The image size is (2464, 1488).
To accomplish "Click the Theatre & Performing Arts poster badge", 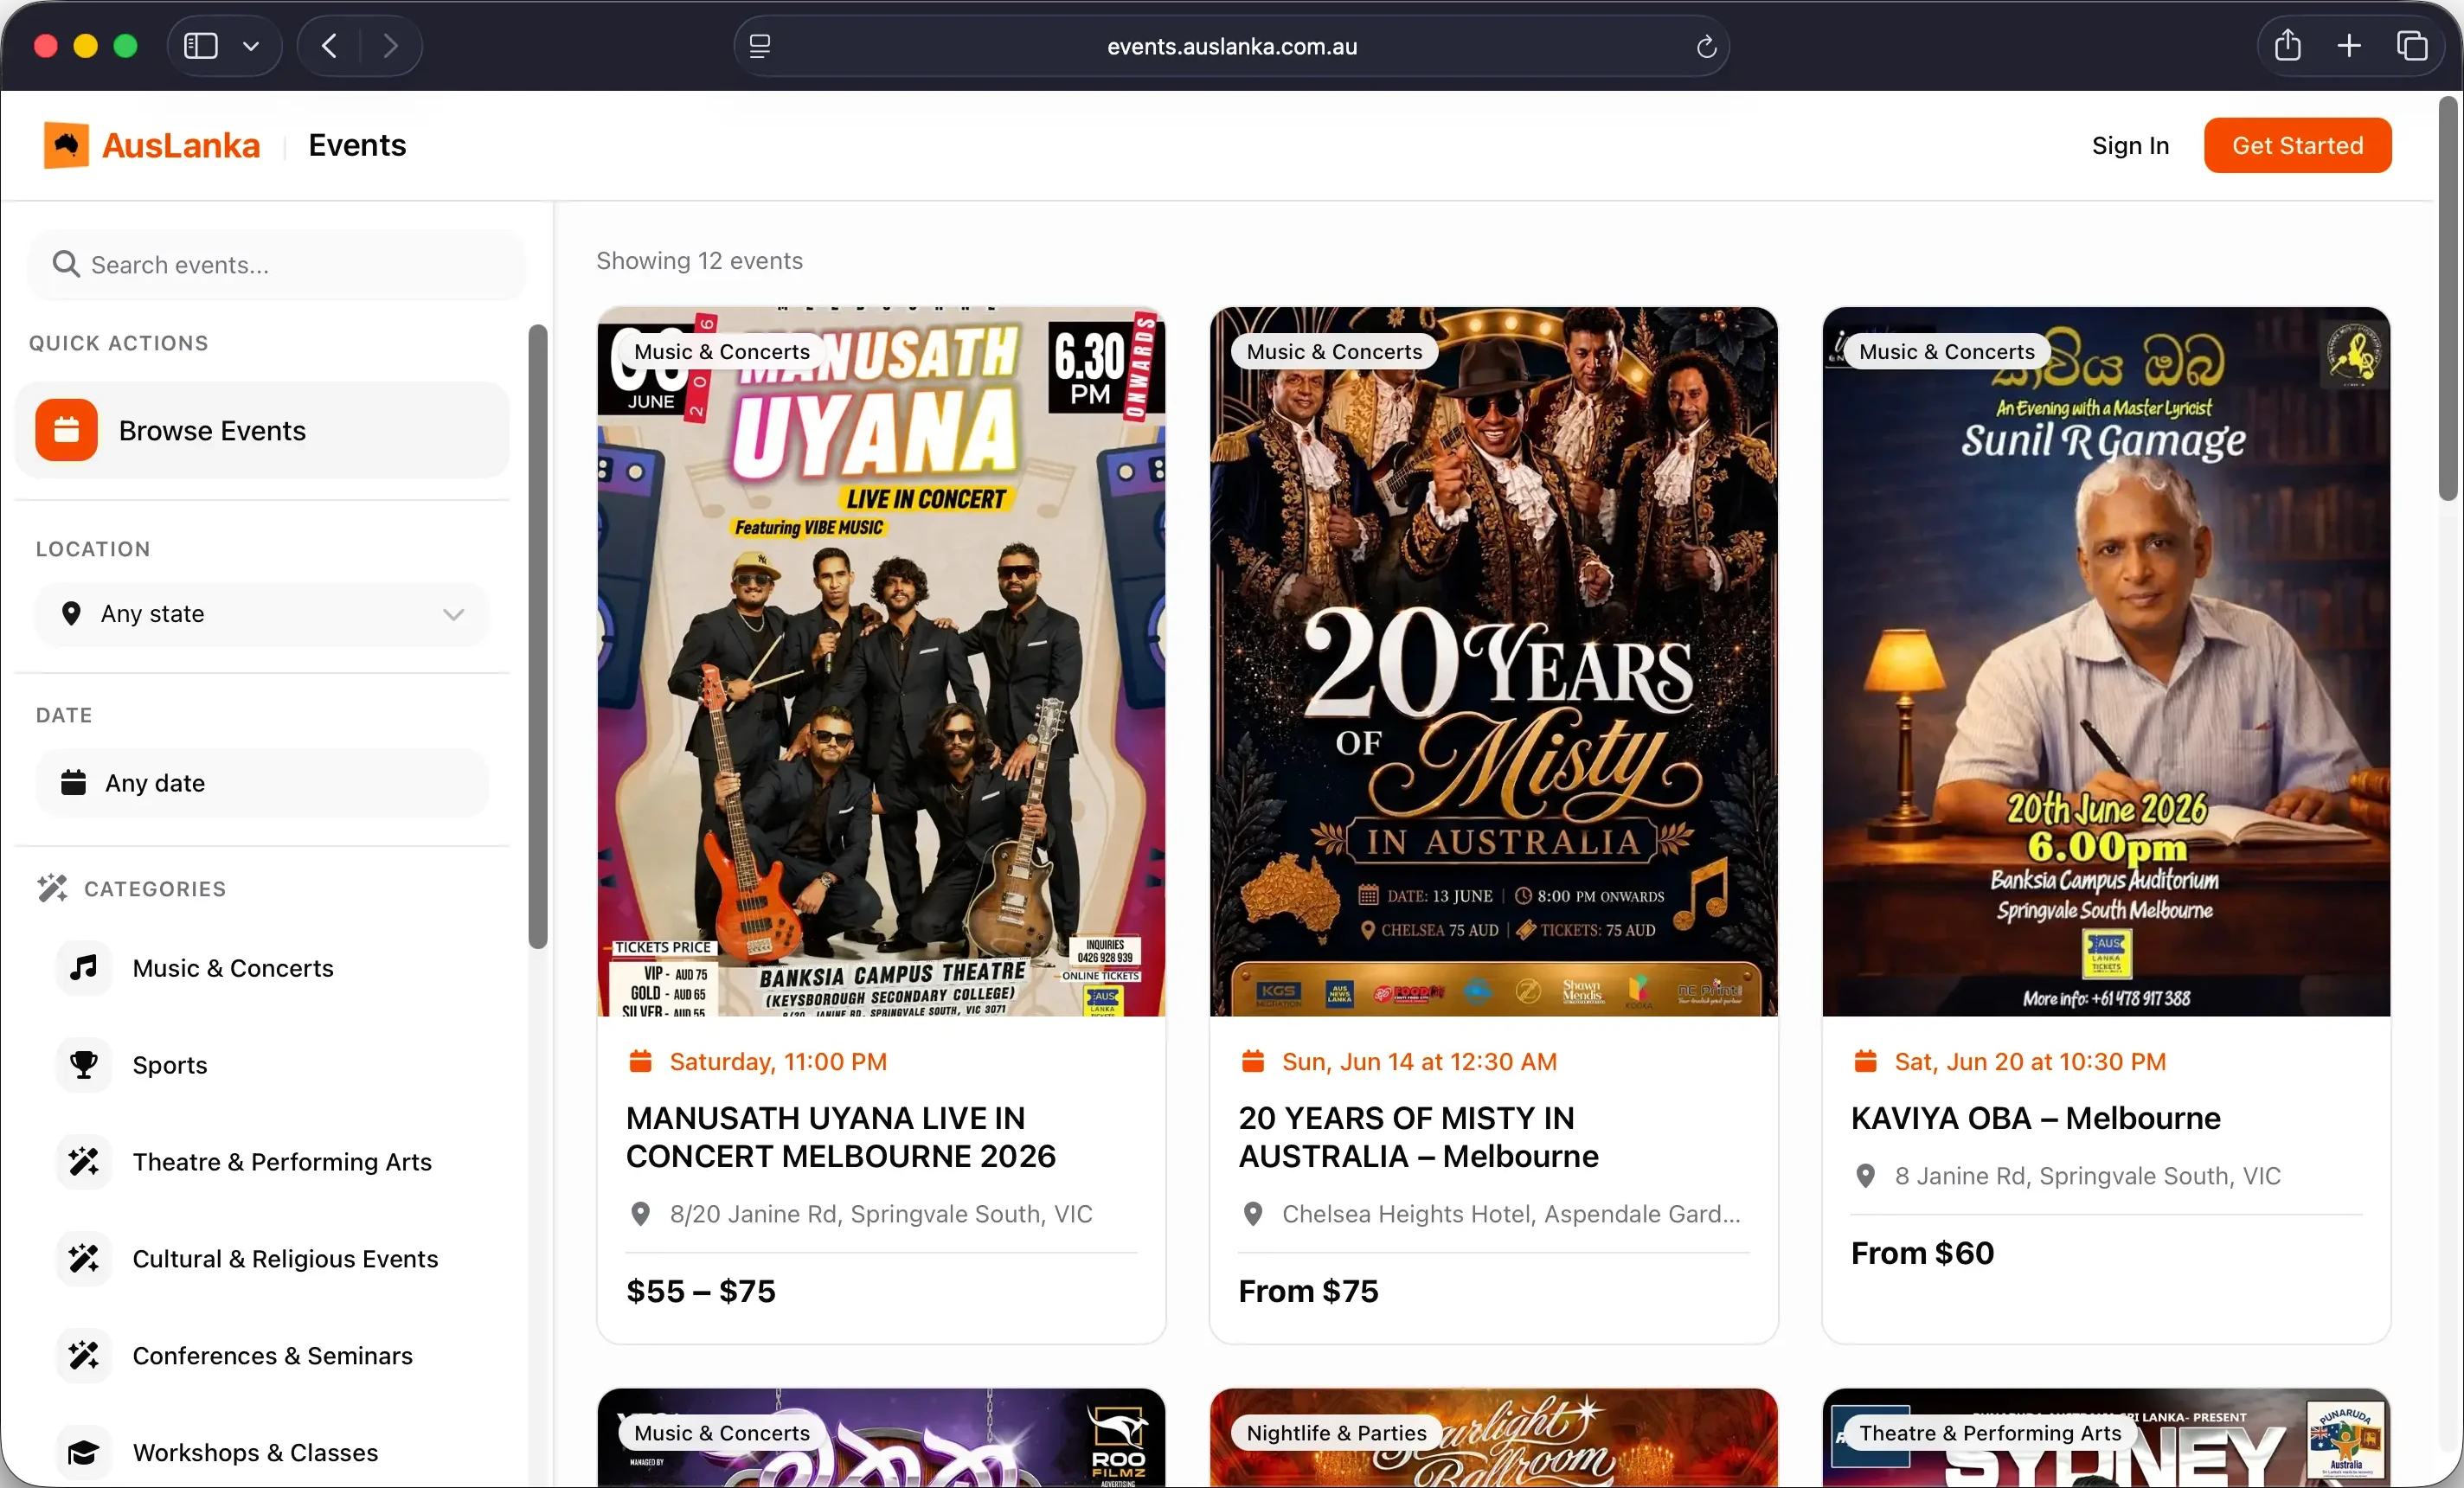I will [x=1990, y=1432].
